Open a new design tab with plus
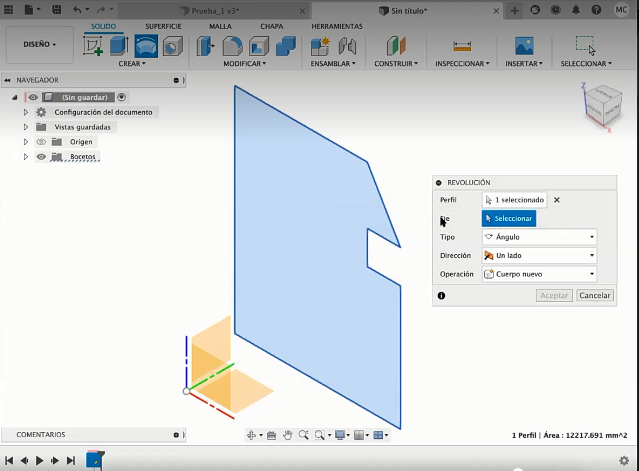 tap(515, 11)
